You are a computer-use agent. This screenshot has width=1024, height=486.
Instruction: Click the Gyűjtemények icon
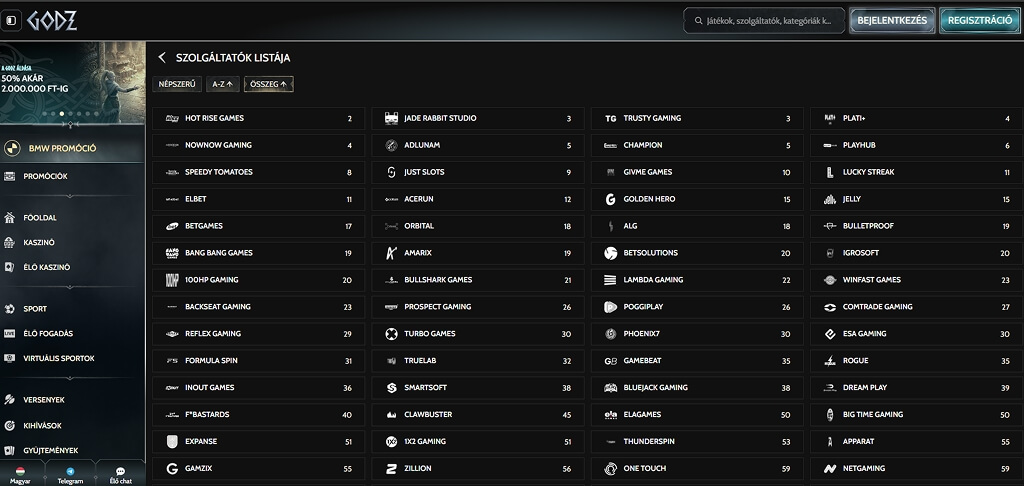coord(9,451)
